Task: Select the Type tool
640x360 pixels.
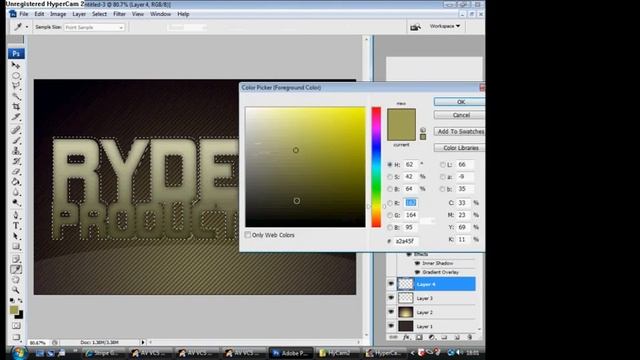Action: (x=16, y=226)
